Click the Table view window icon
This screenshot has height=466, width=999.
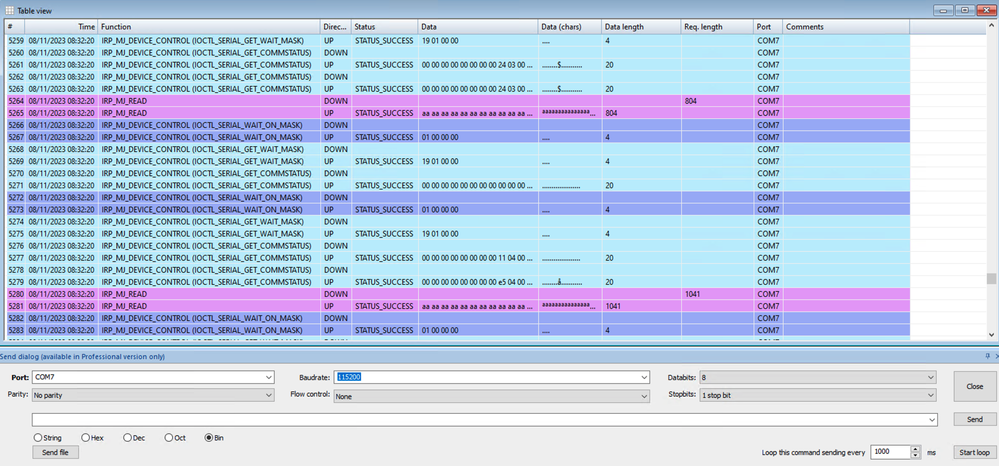[x=9, y=8]
